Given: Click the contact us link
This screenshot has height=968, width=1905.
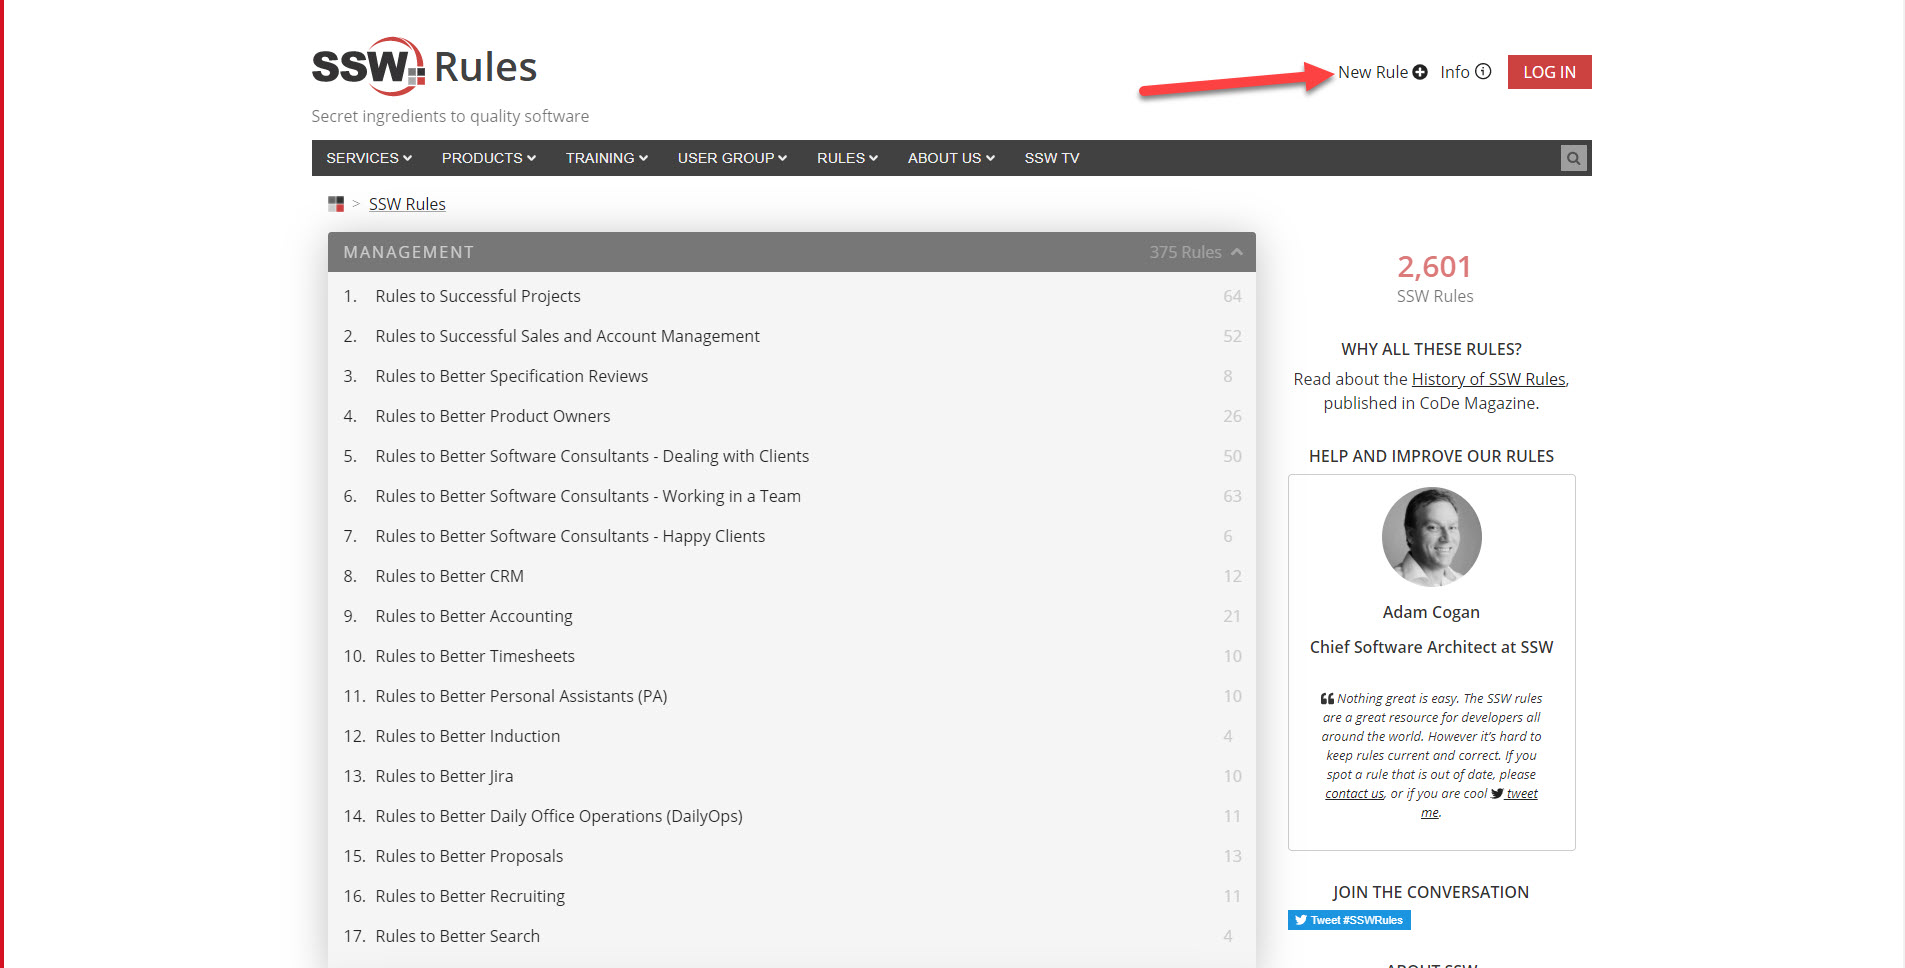Looking at the screenshot, I should click(1354, 794).
